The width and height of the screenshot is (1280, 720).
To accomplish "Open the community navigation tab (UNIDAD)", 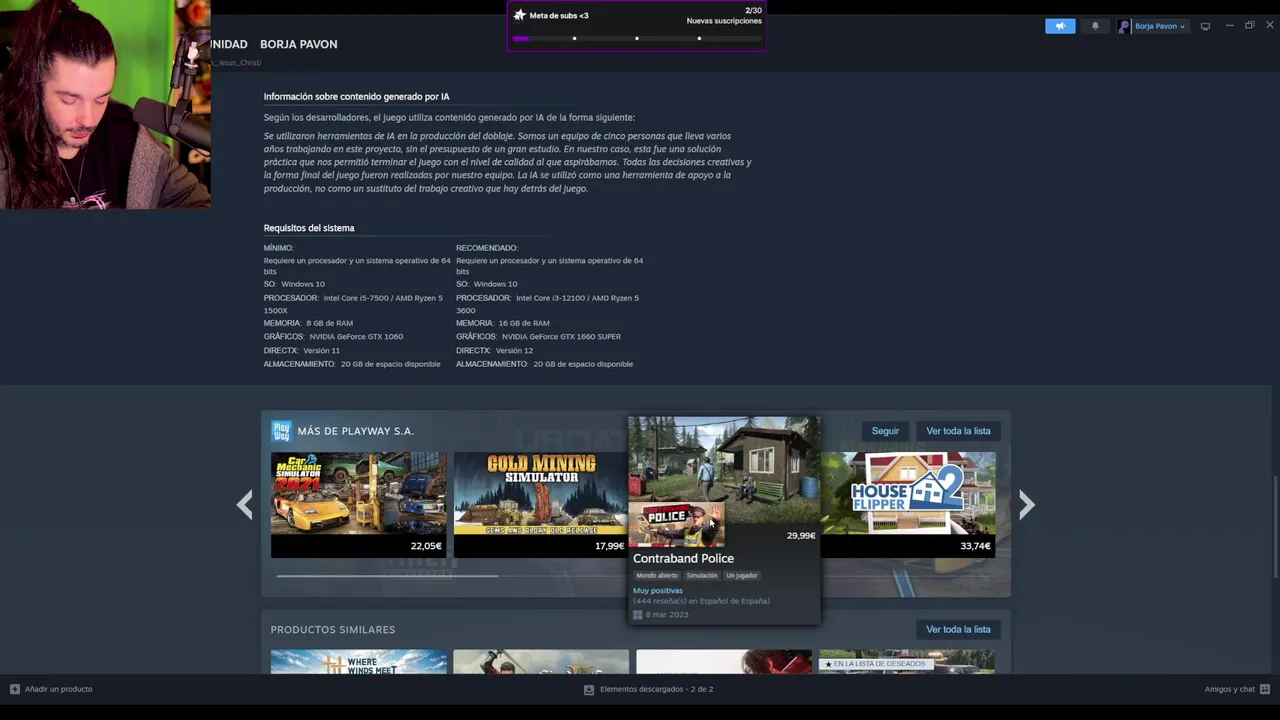I will tap(229, 44).
